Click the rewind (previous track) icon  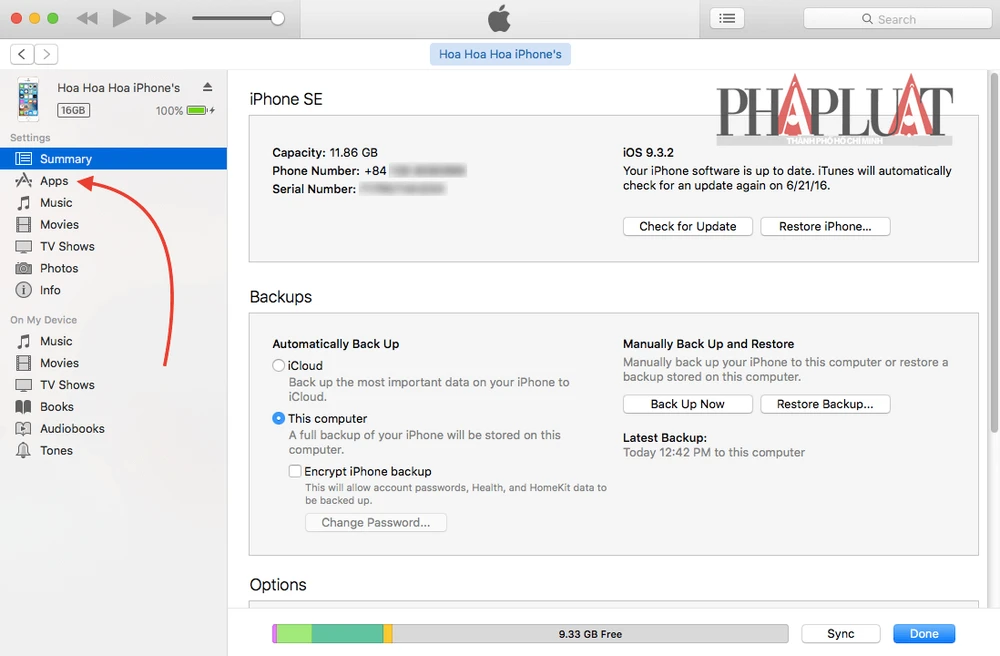[87, 18]
